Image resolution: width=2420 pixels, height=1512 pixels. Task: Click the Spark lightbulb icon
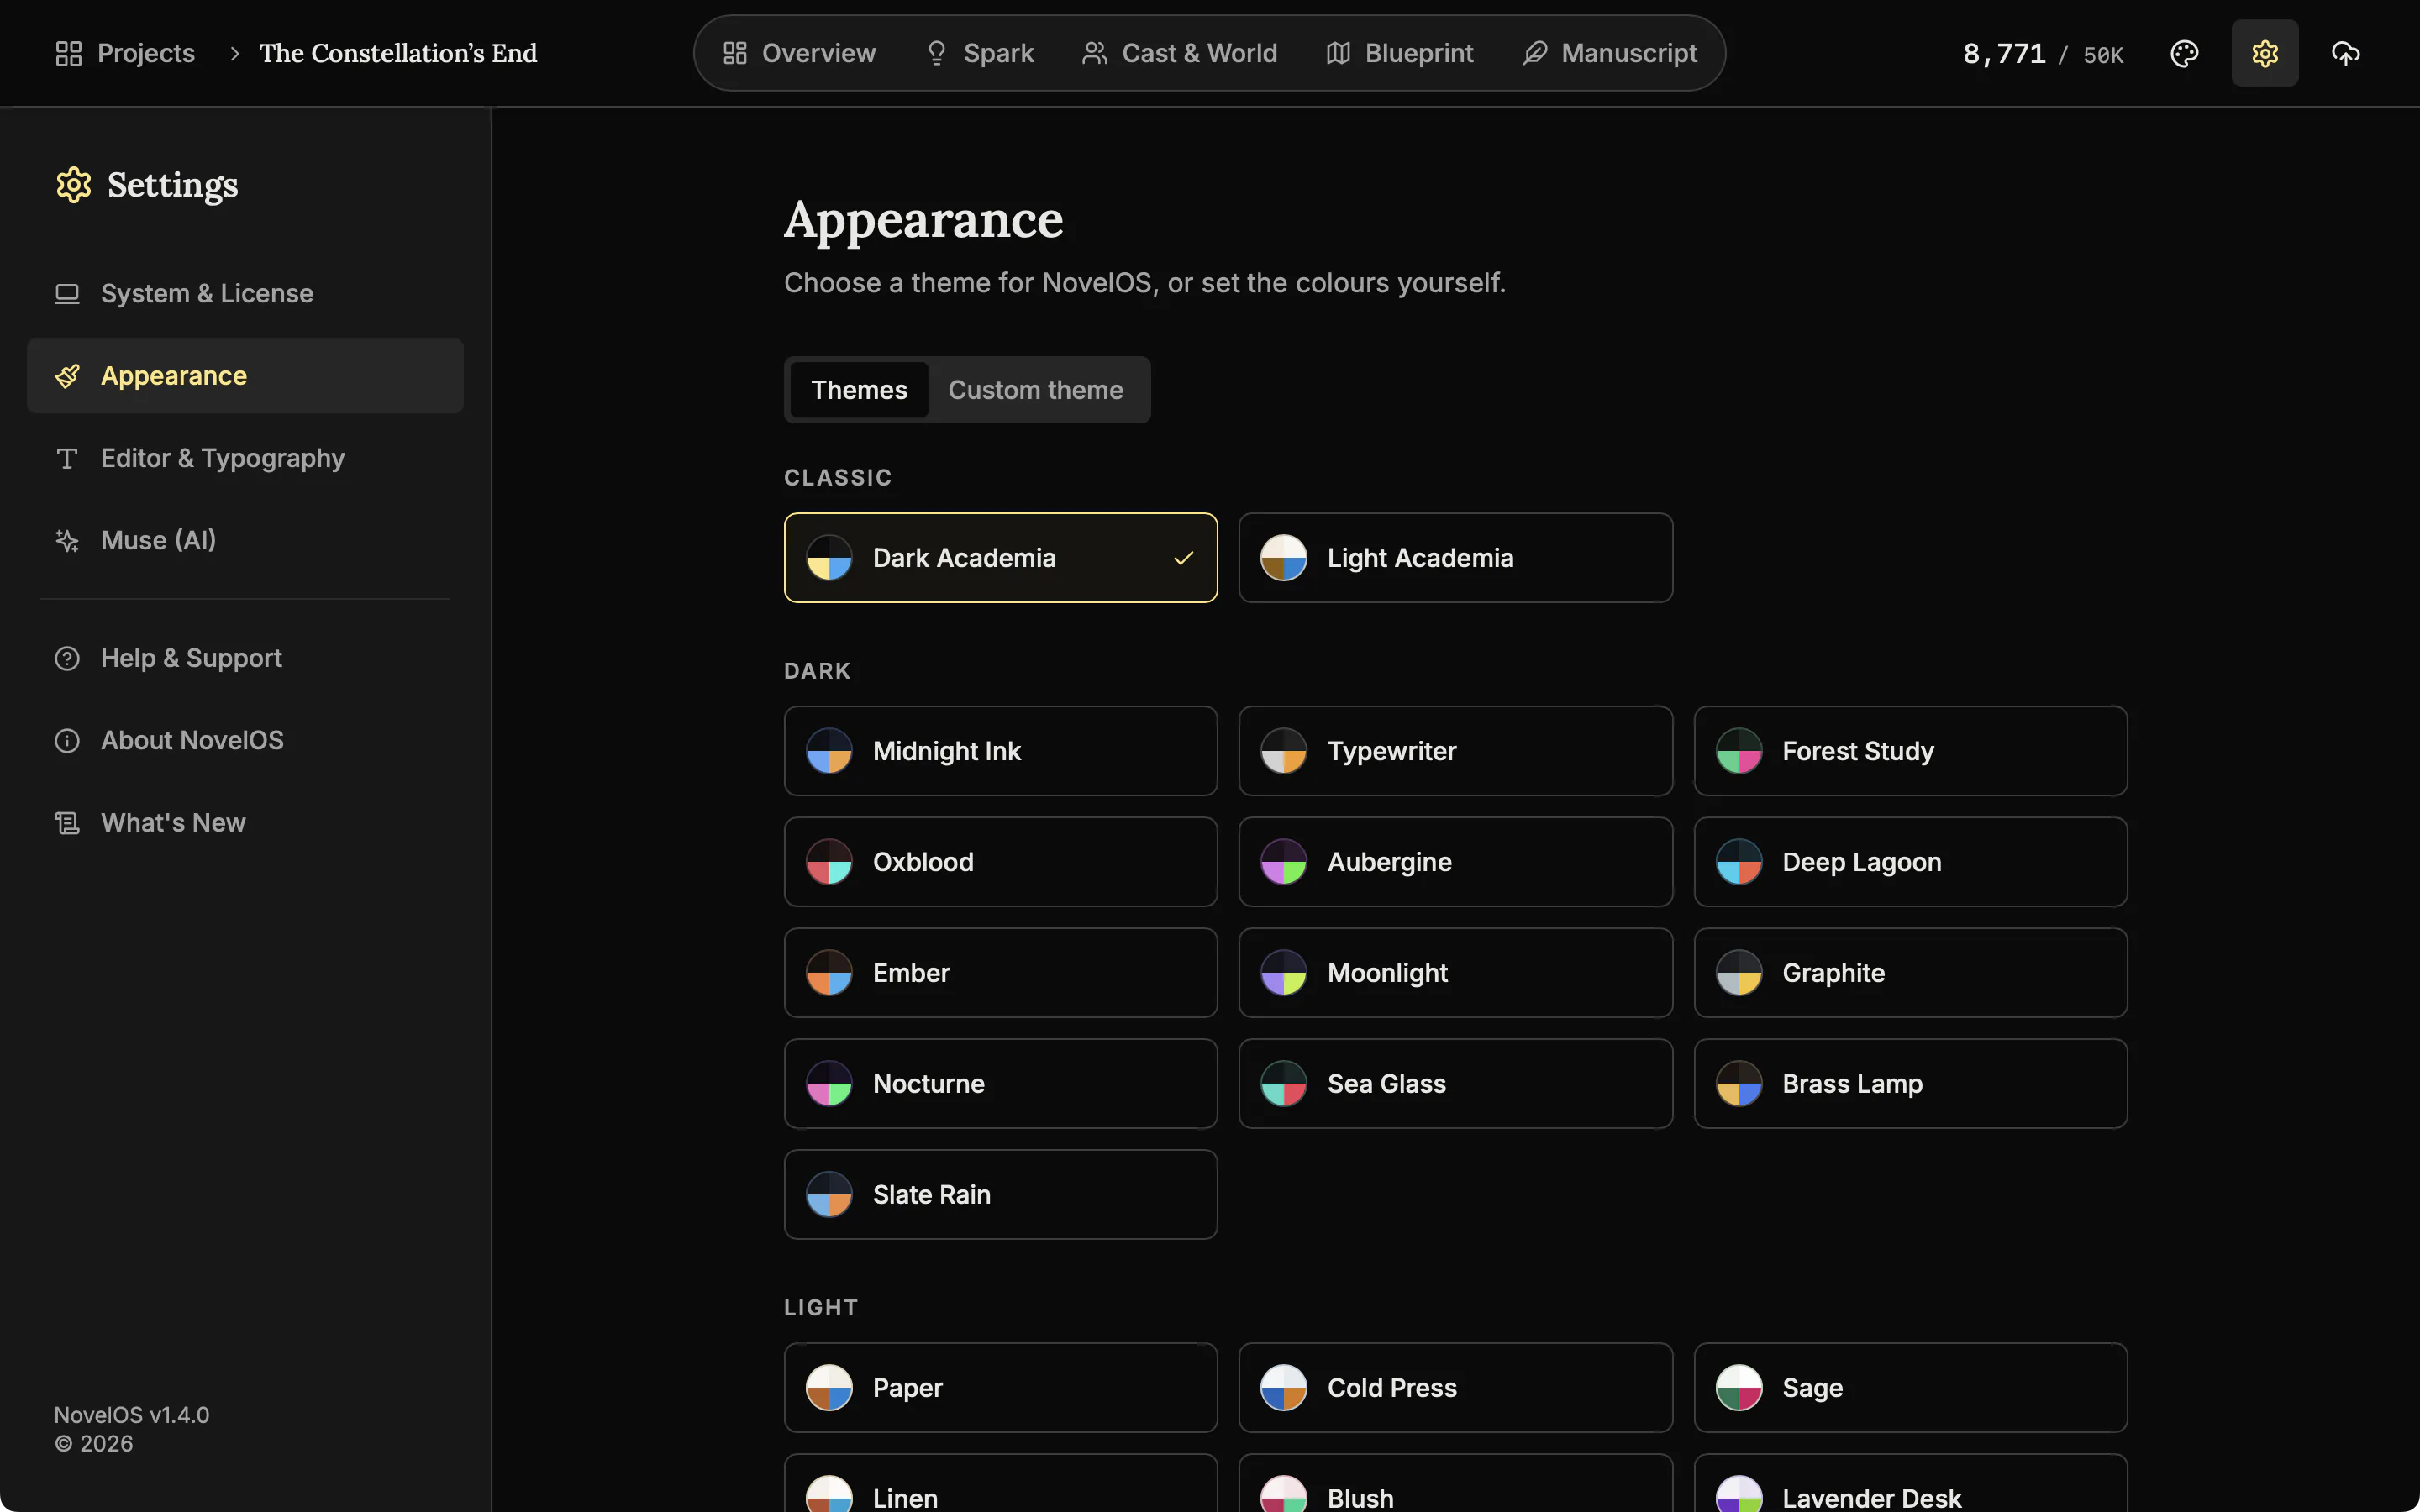(x=936, y=53)
